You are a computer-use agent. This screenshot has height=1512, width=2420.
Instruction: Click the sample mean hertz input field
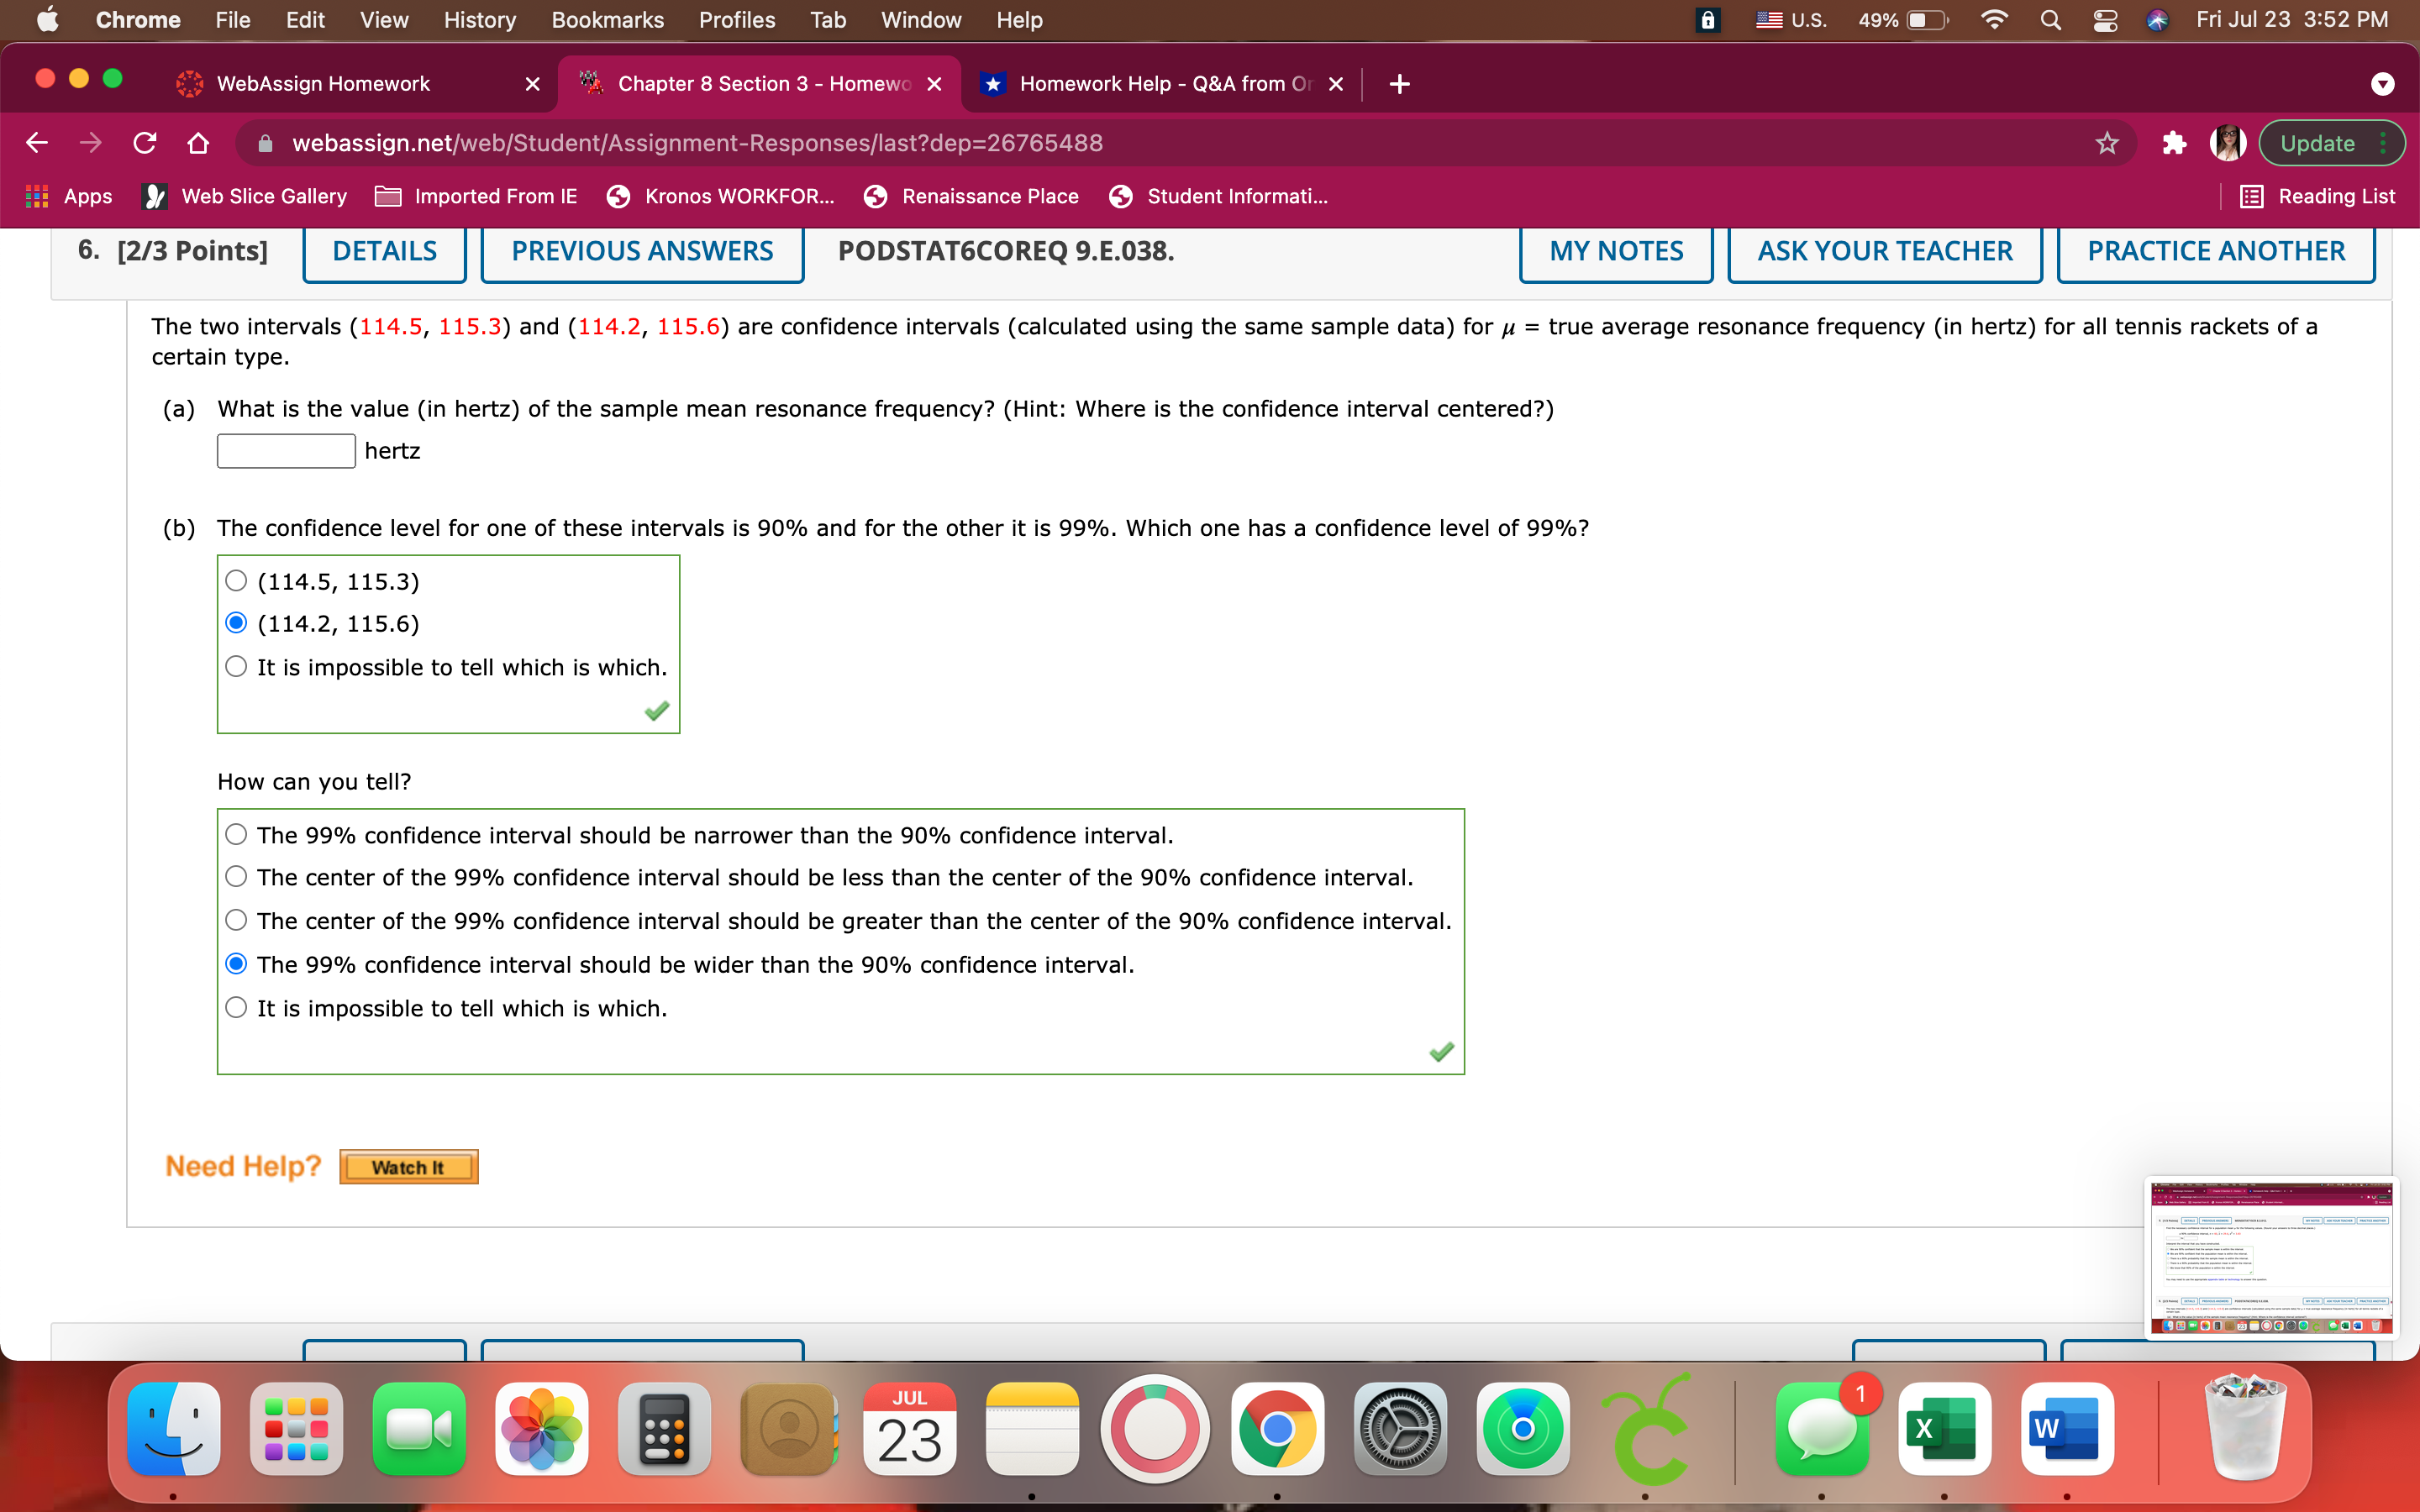(x=286, y=451)
